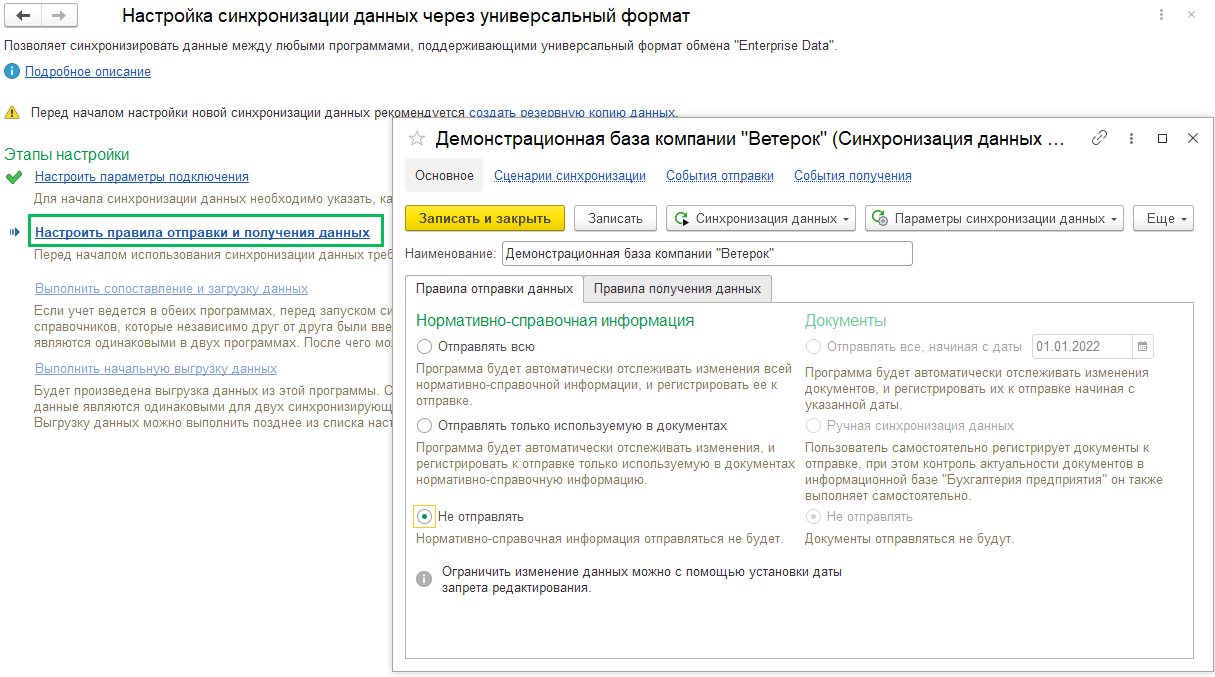Select Не отправлять under Документы
This screenshot has width=1215, height=677.
[x=814, y=517]
